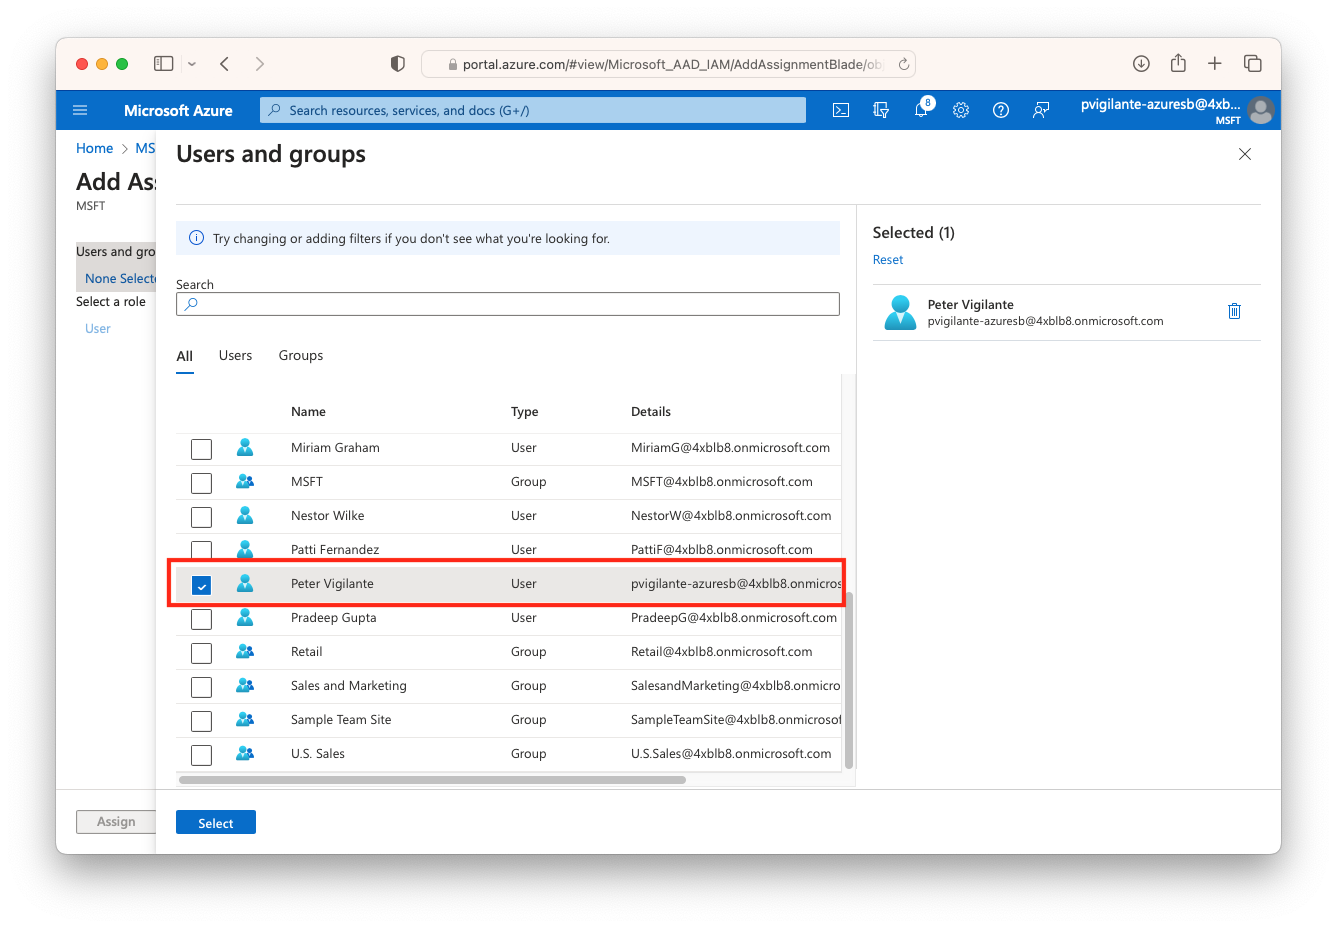Open the Directories and subscriptions filter icon

(881, 110)
